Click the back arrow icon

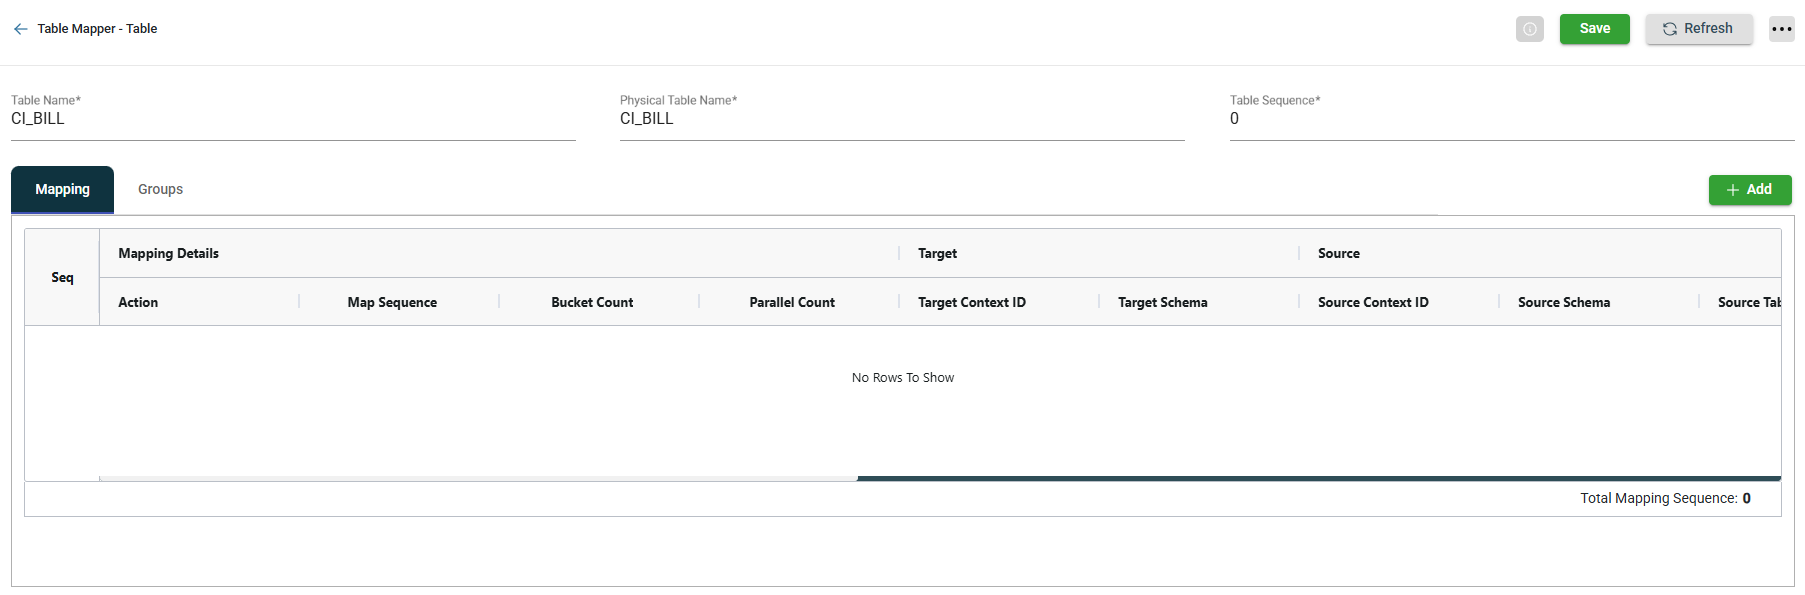coord(20,29)
